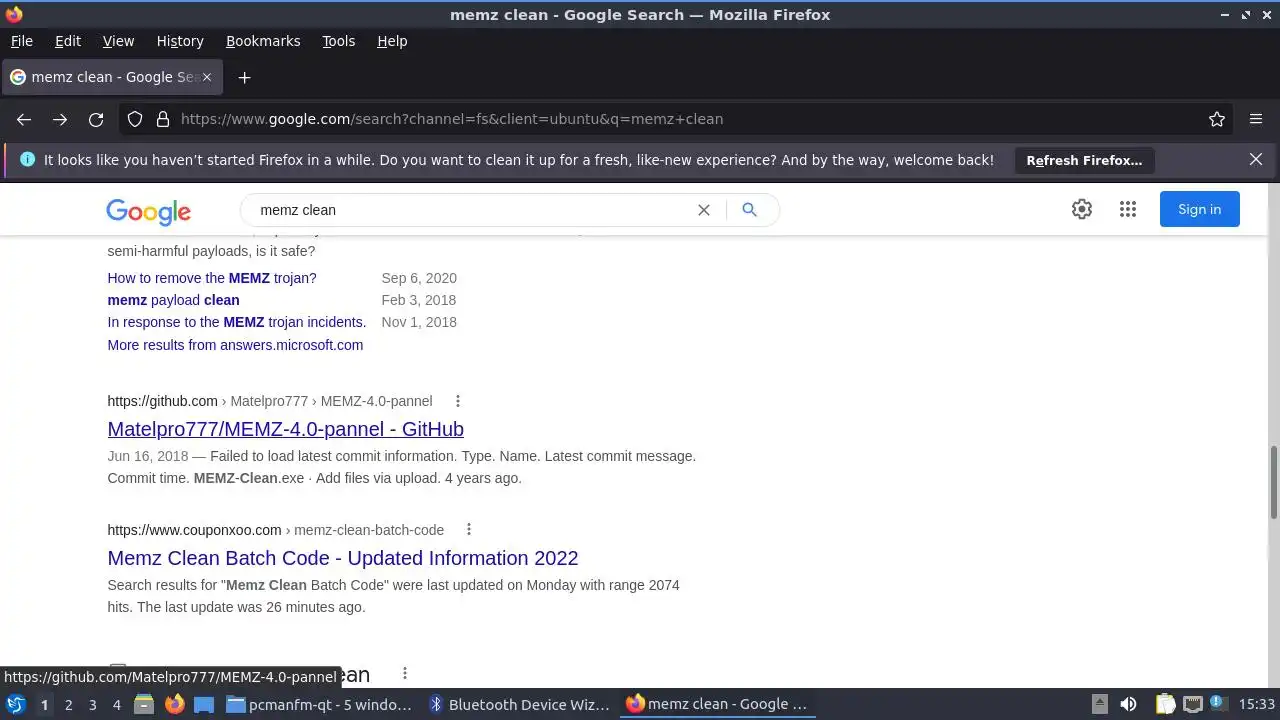This screenshot has width=1280, height=720.
Task: Open the File menu
Action: [x=21, y=41]
